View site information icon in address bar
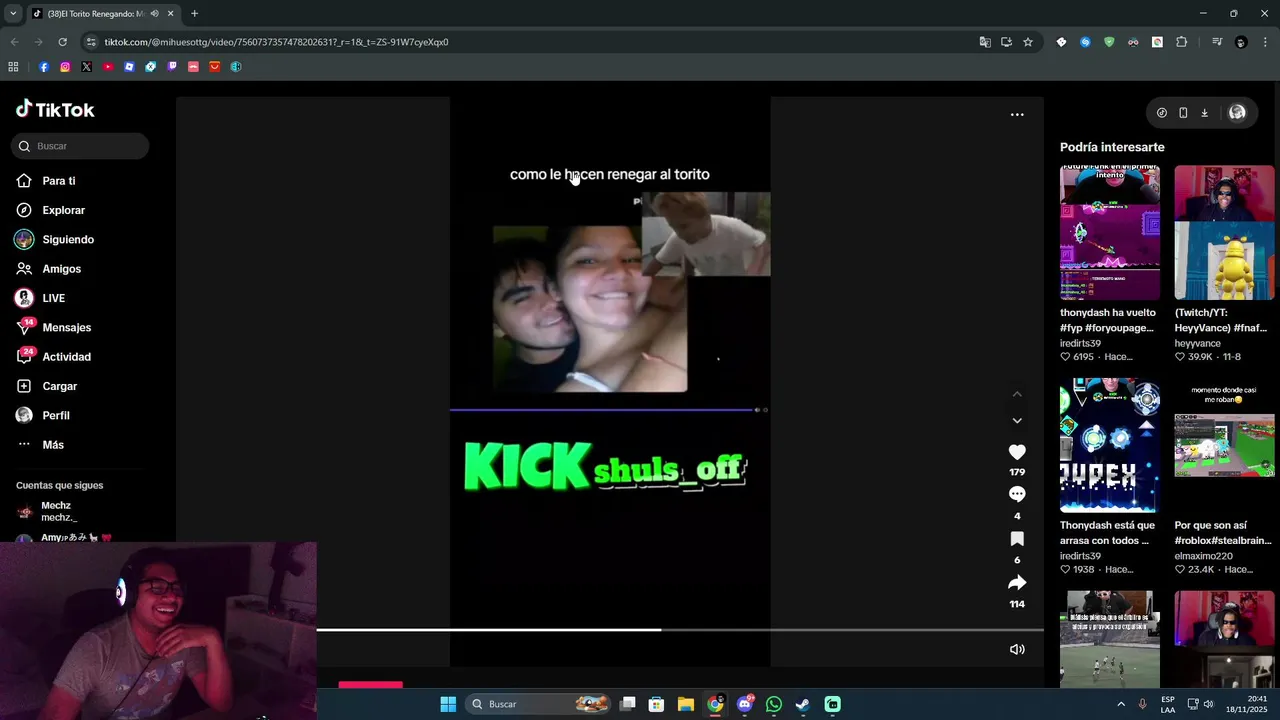The image size is (1280, 720). (x=91, y=42)
